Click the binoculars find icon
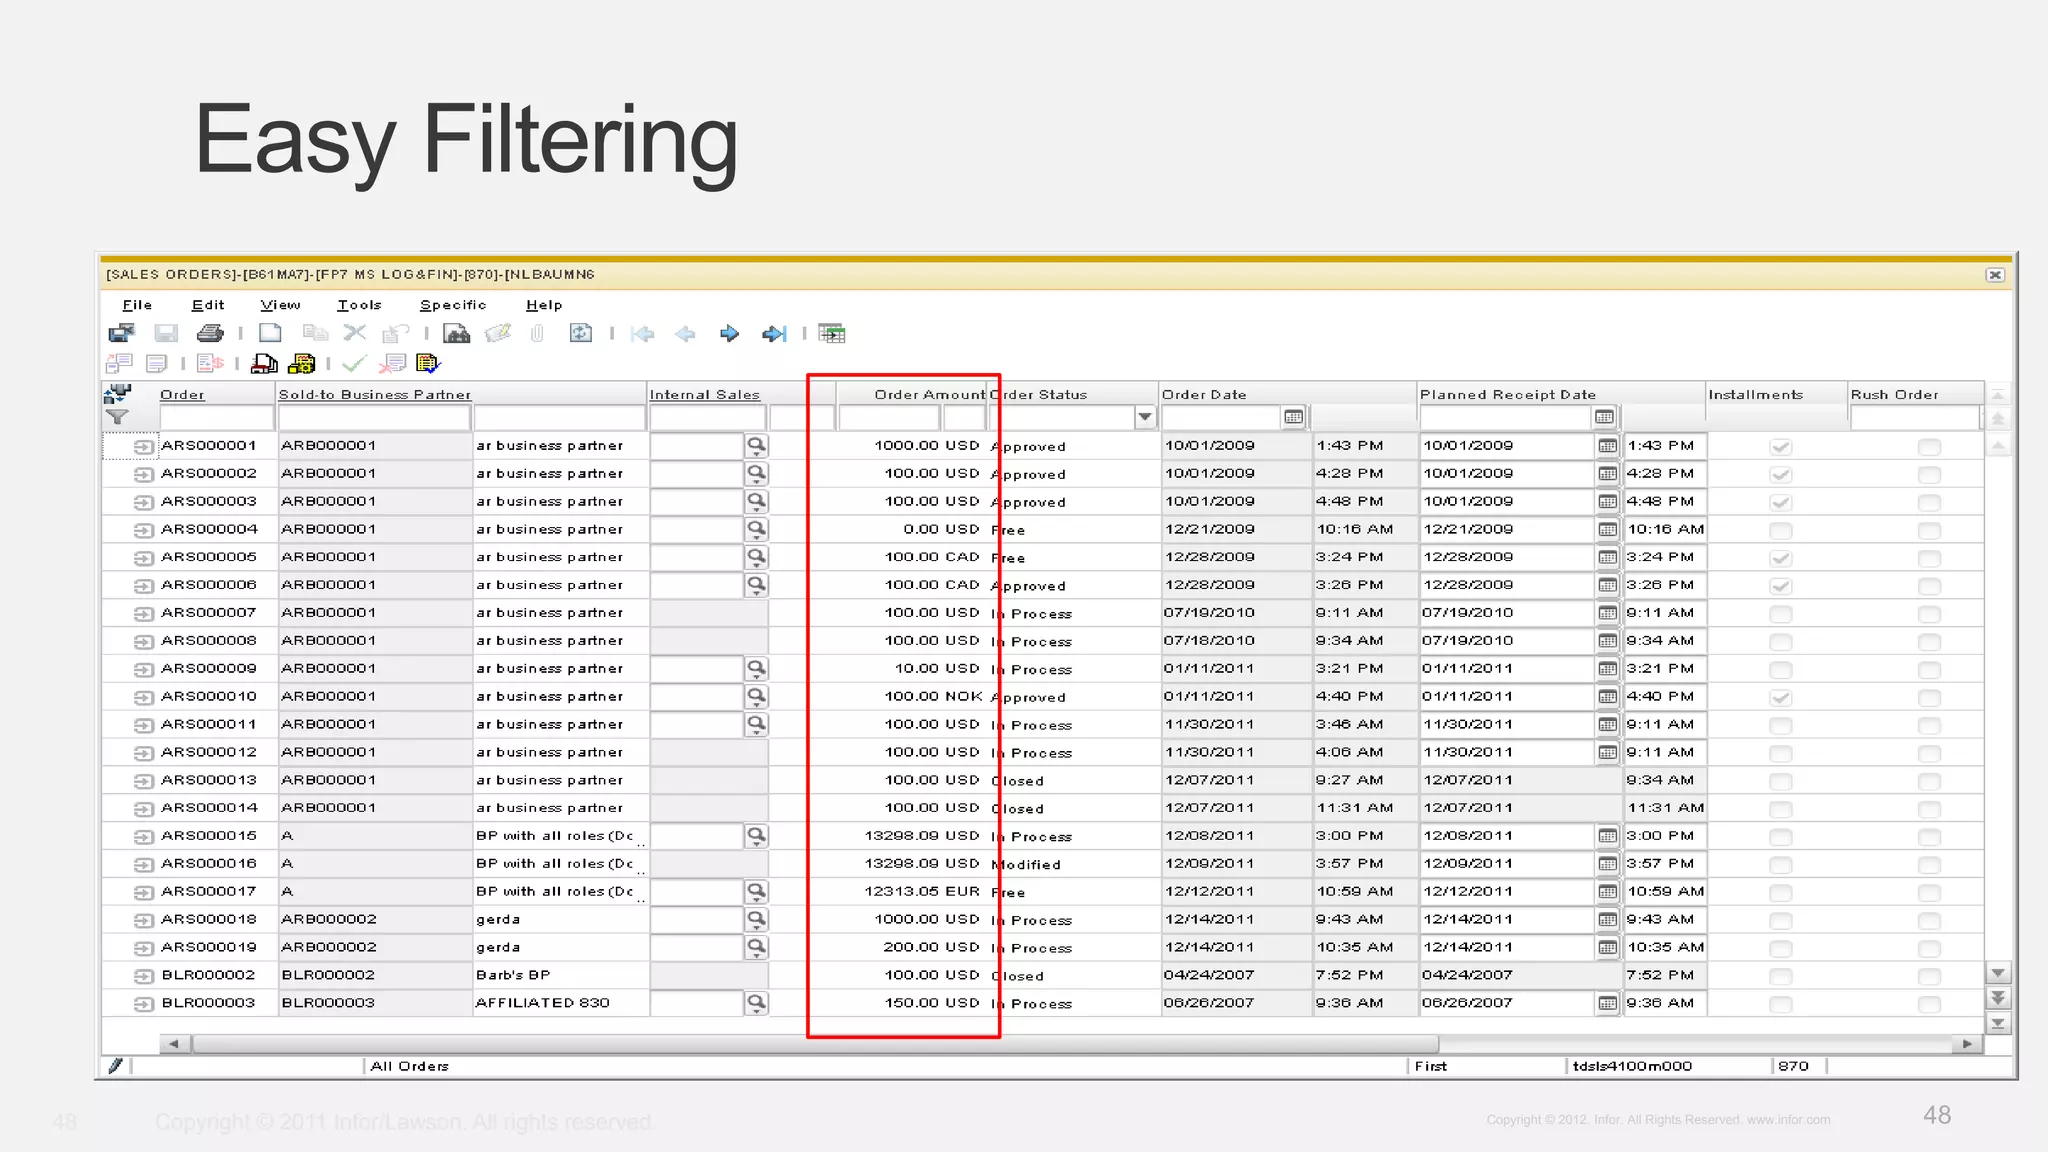The image size is (2048, 1152). 457,333
